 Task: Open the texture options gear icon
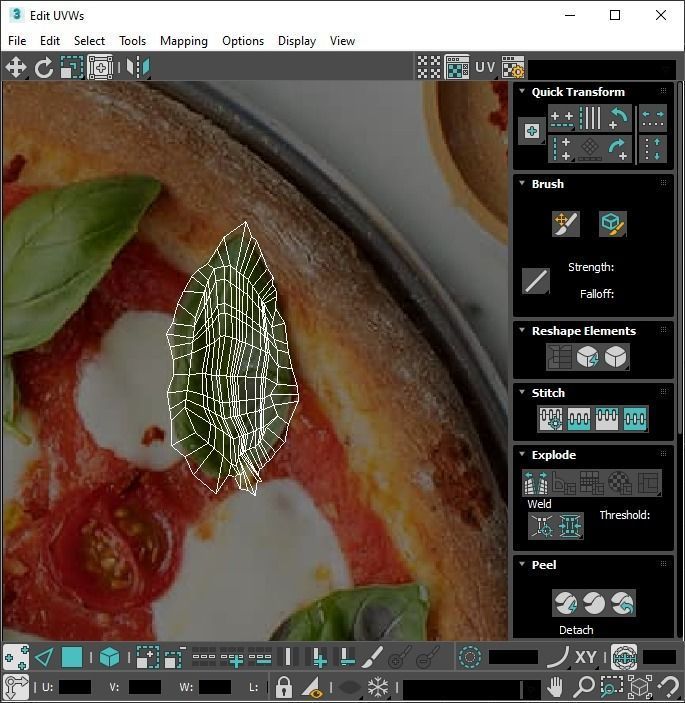point(513,68)
